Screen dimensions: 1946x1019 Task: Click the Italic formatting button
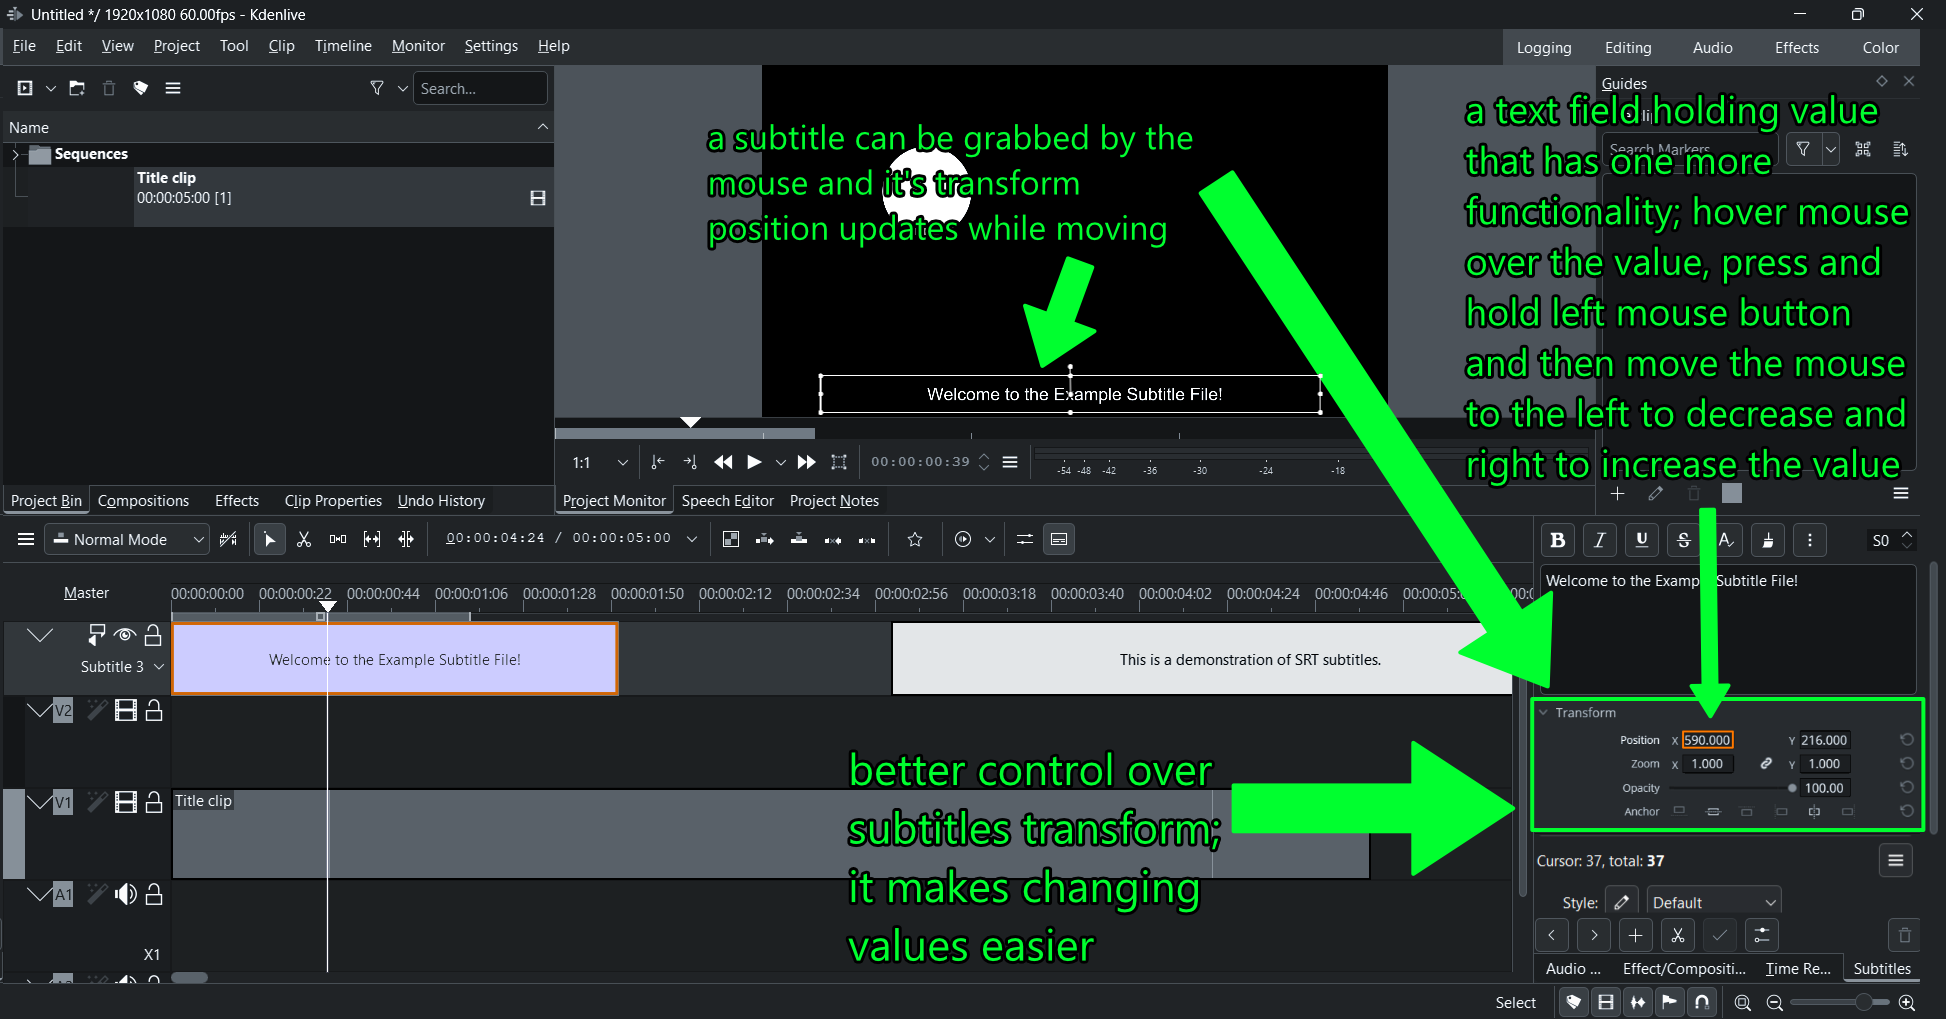1599,540
